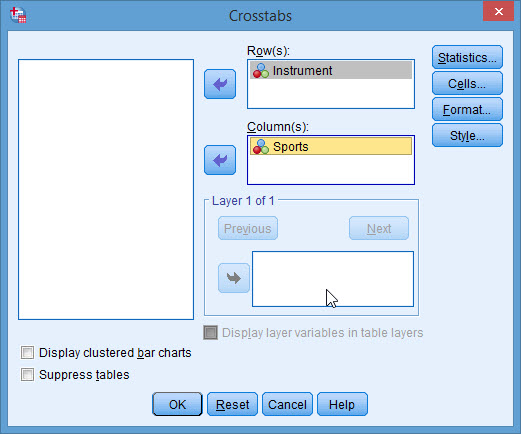Click the Next layer button
The image size is (521, 434).
[x=379, y=228]
